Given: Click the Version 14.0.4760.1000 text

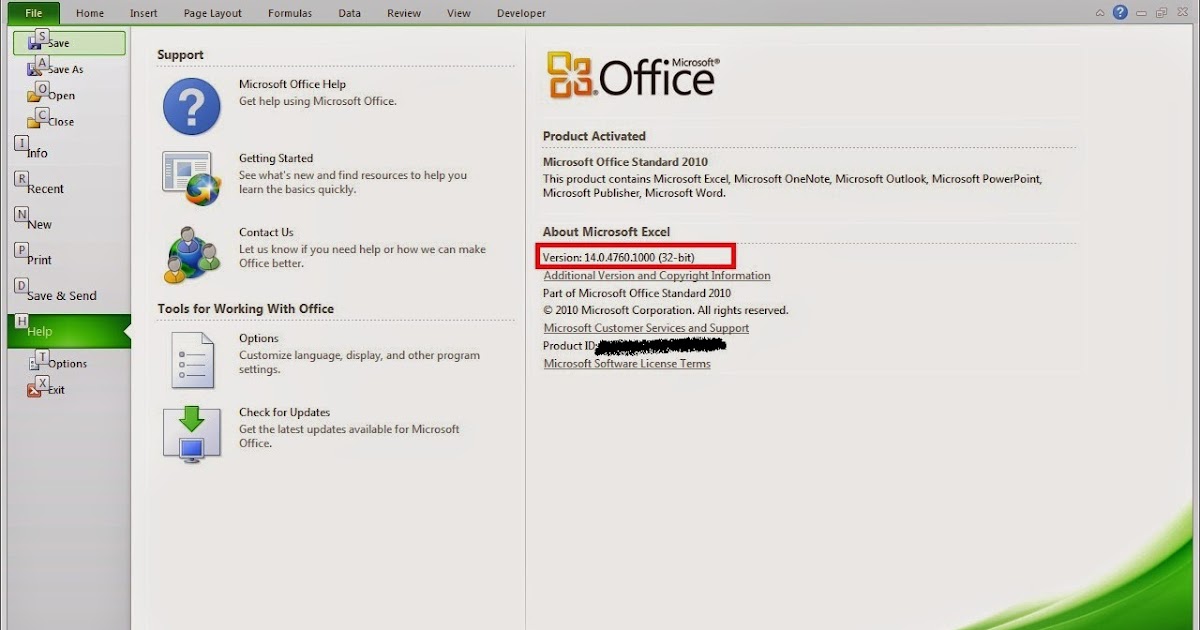Looking at the screenshot, I should [618, 258].
